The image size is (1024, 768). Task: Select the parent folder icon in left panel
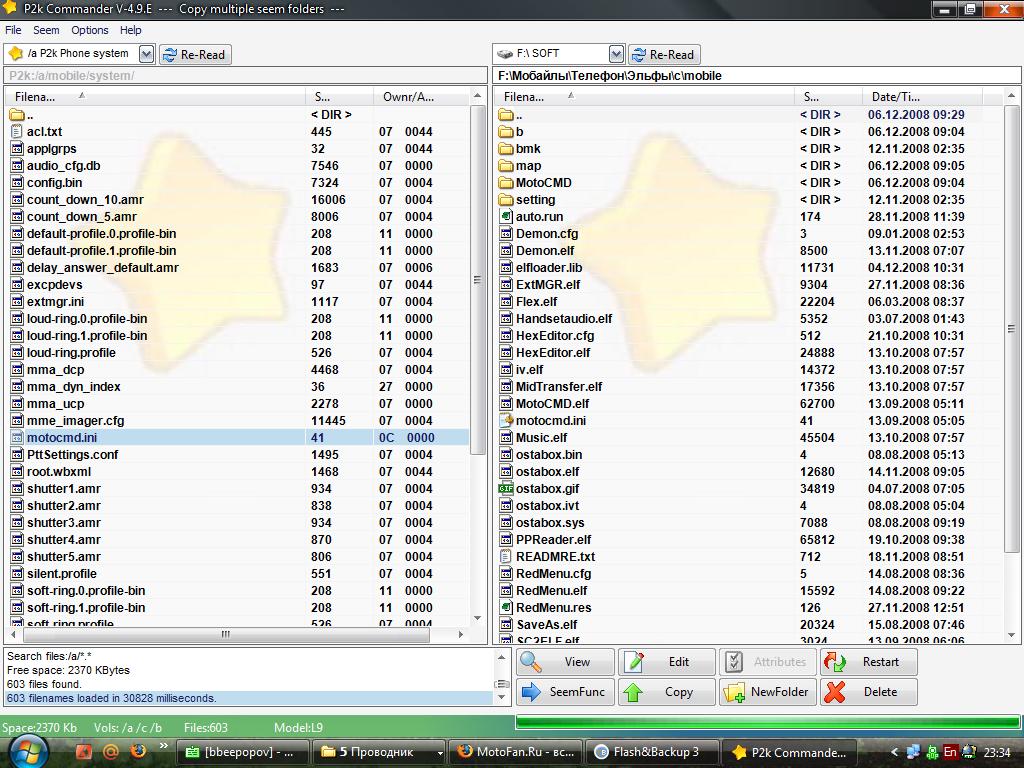[x=17, y=115]
